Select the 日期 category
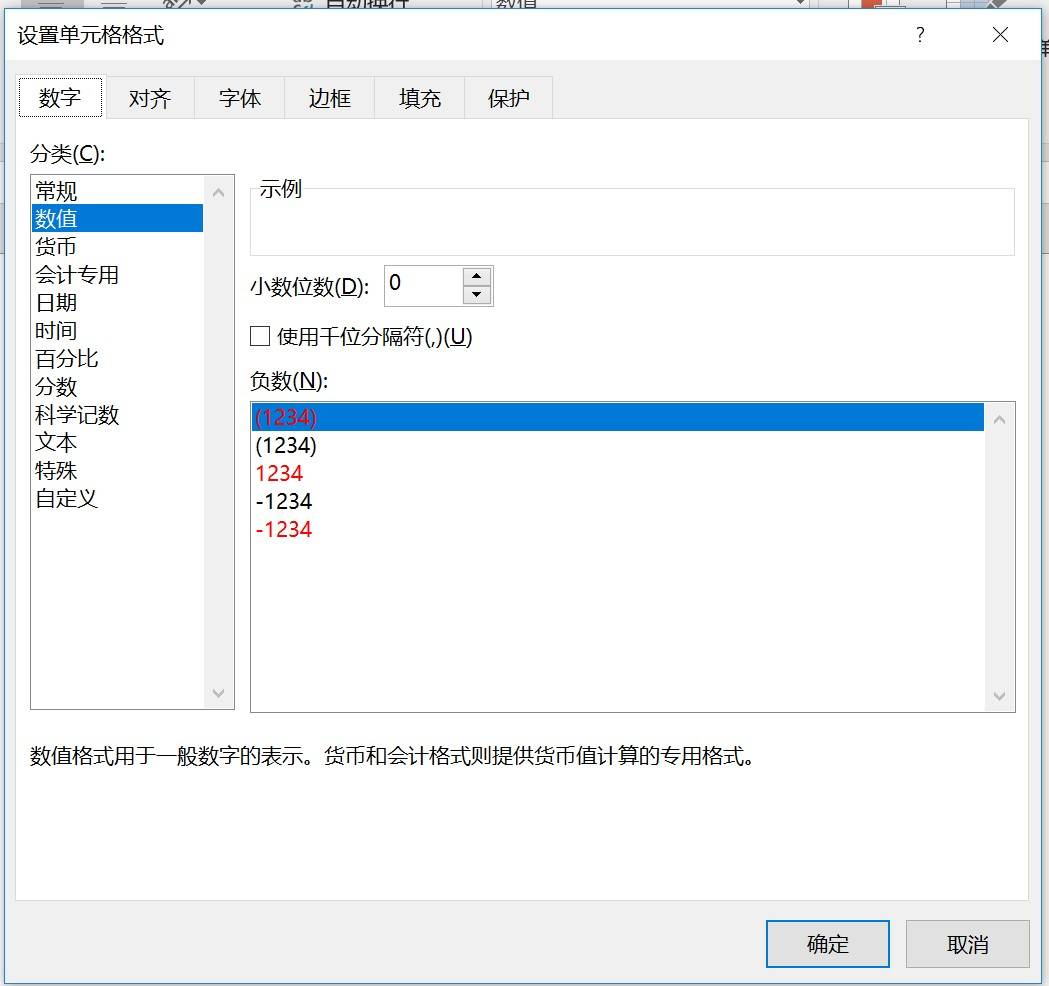Image resolution: width=1049 pixels, height=986 pixels. point(56,303)
